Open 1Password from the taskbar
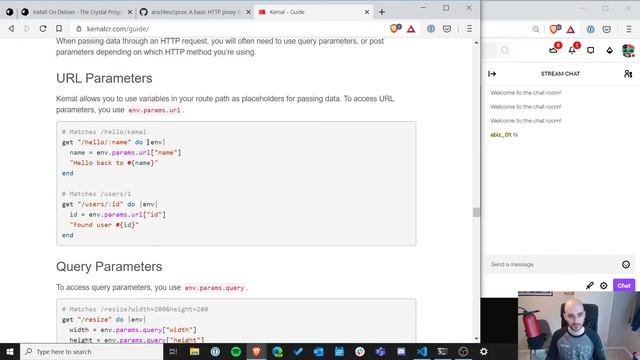Viewport: 640px width, 360px height. [x=215, y=351]
